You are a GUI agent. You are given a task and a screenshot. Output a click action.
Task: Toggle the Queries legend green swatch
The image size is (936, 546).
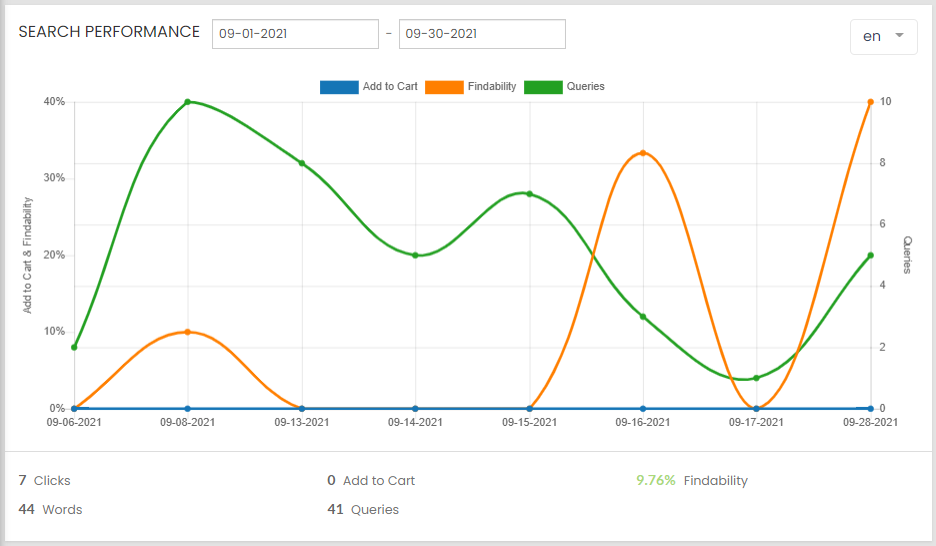(543, 87)
